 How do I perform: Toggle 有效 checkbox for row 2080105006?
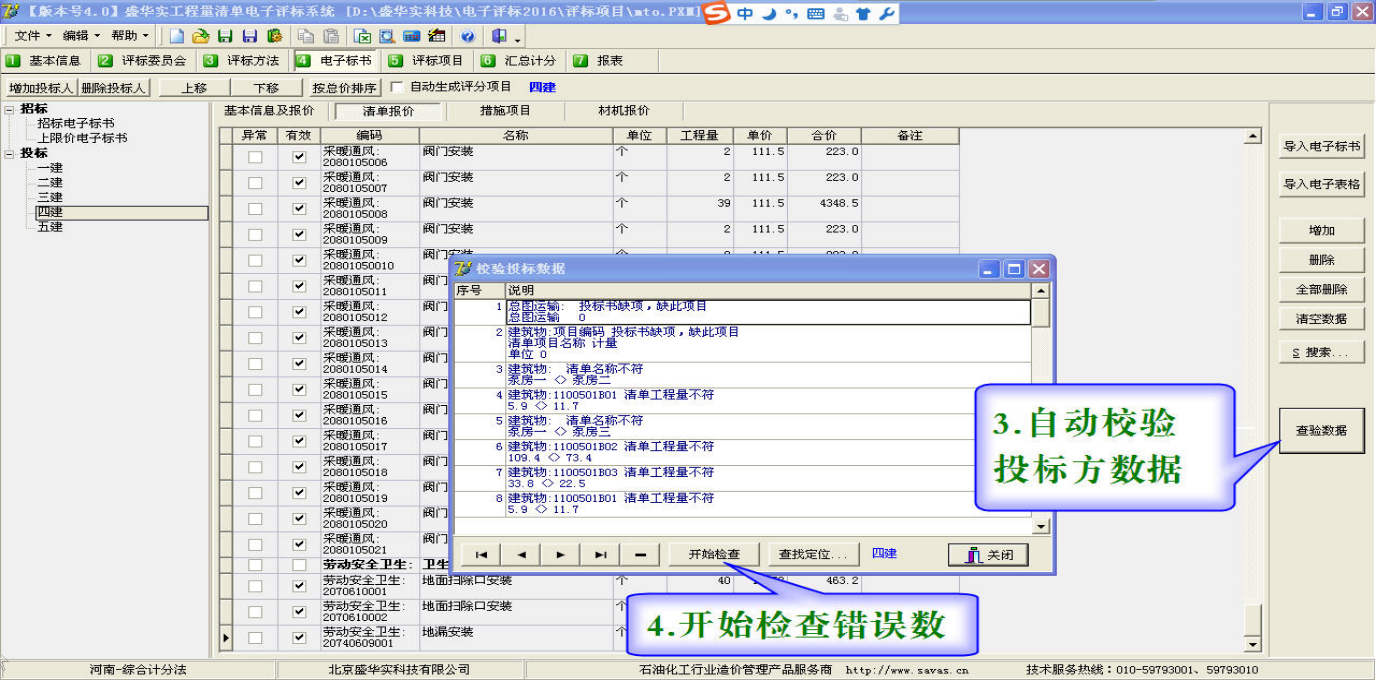point(298,157)
